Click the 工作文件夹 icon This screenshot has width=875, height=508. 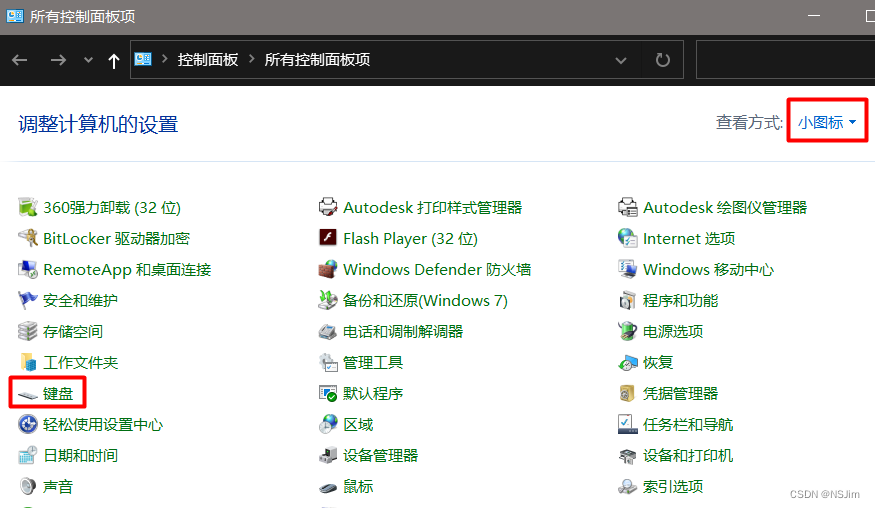click(27, 362)
